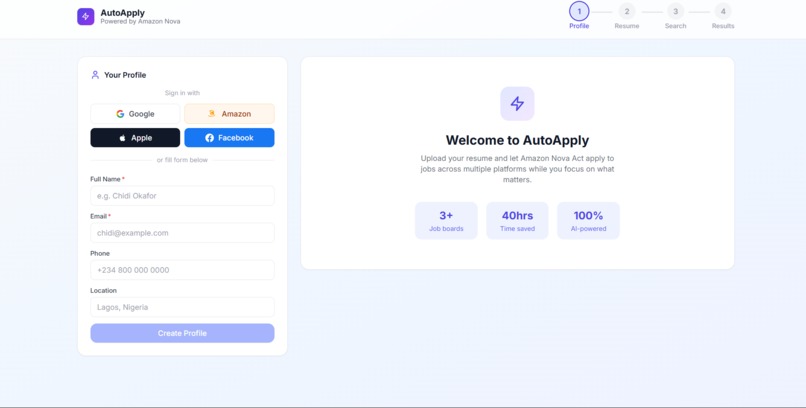The image size is (806, 408).
Task: Focus the Phone input field
Action: [x=182, y=270]
